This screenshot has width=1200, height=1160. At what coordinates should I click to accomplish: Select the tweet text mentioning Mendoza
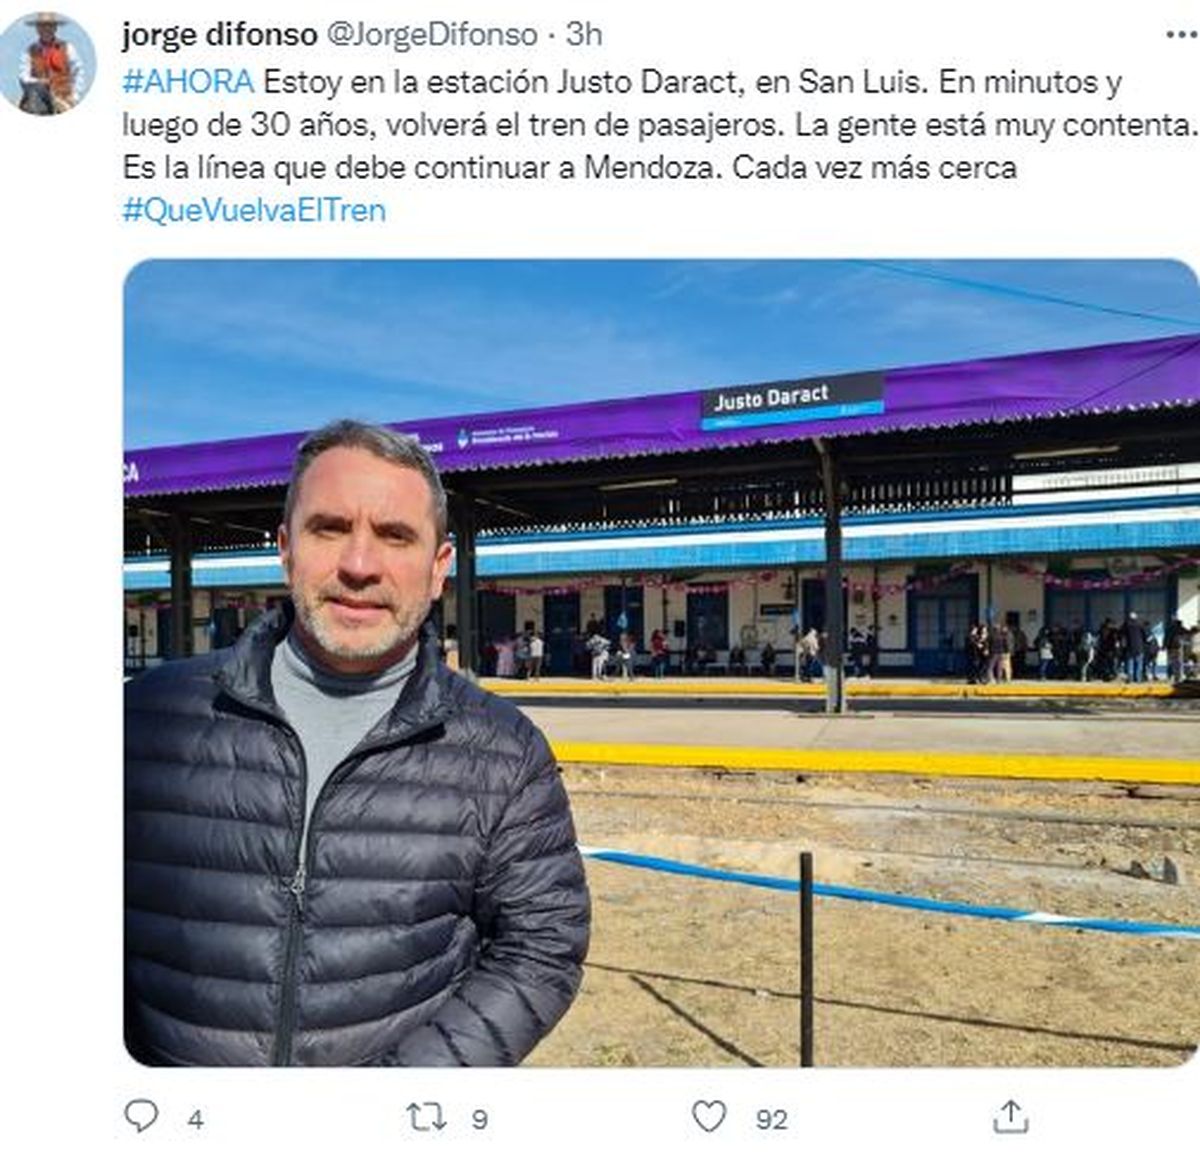click(x=659, y=125)
